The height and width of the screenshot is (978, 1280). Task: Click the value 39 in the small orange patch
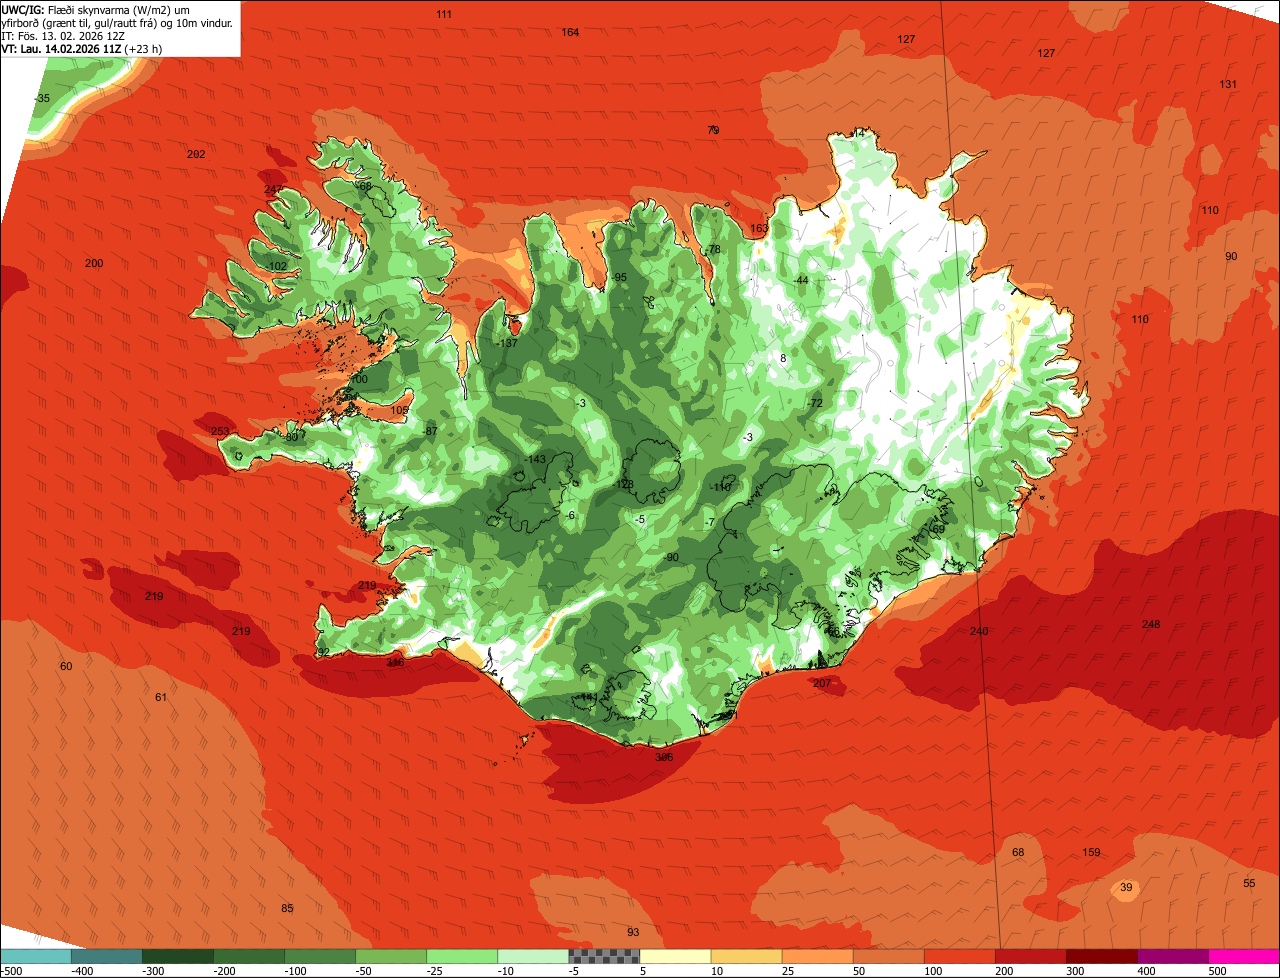point(1126,887)
